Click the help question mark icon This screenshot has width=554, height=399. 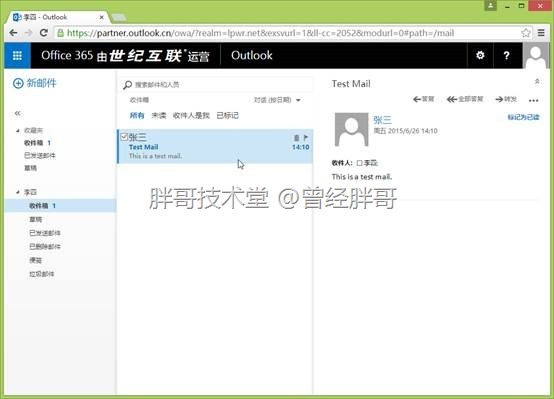point(506,55)
